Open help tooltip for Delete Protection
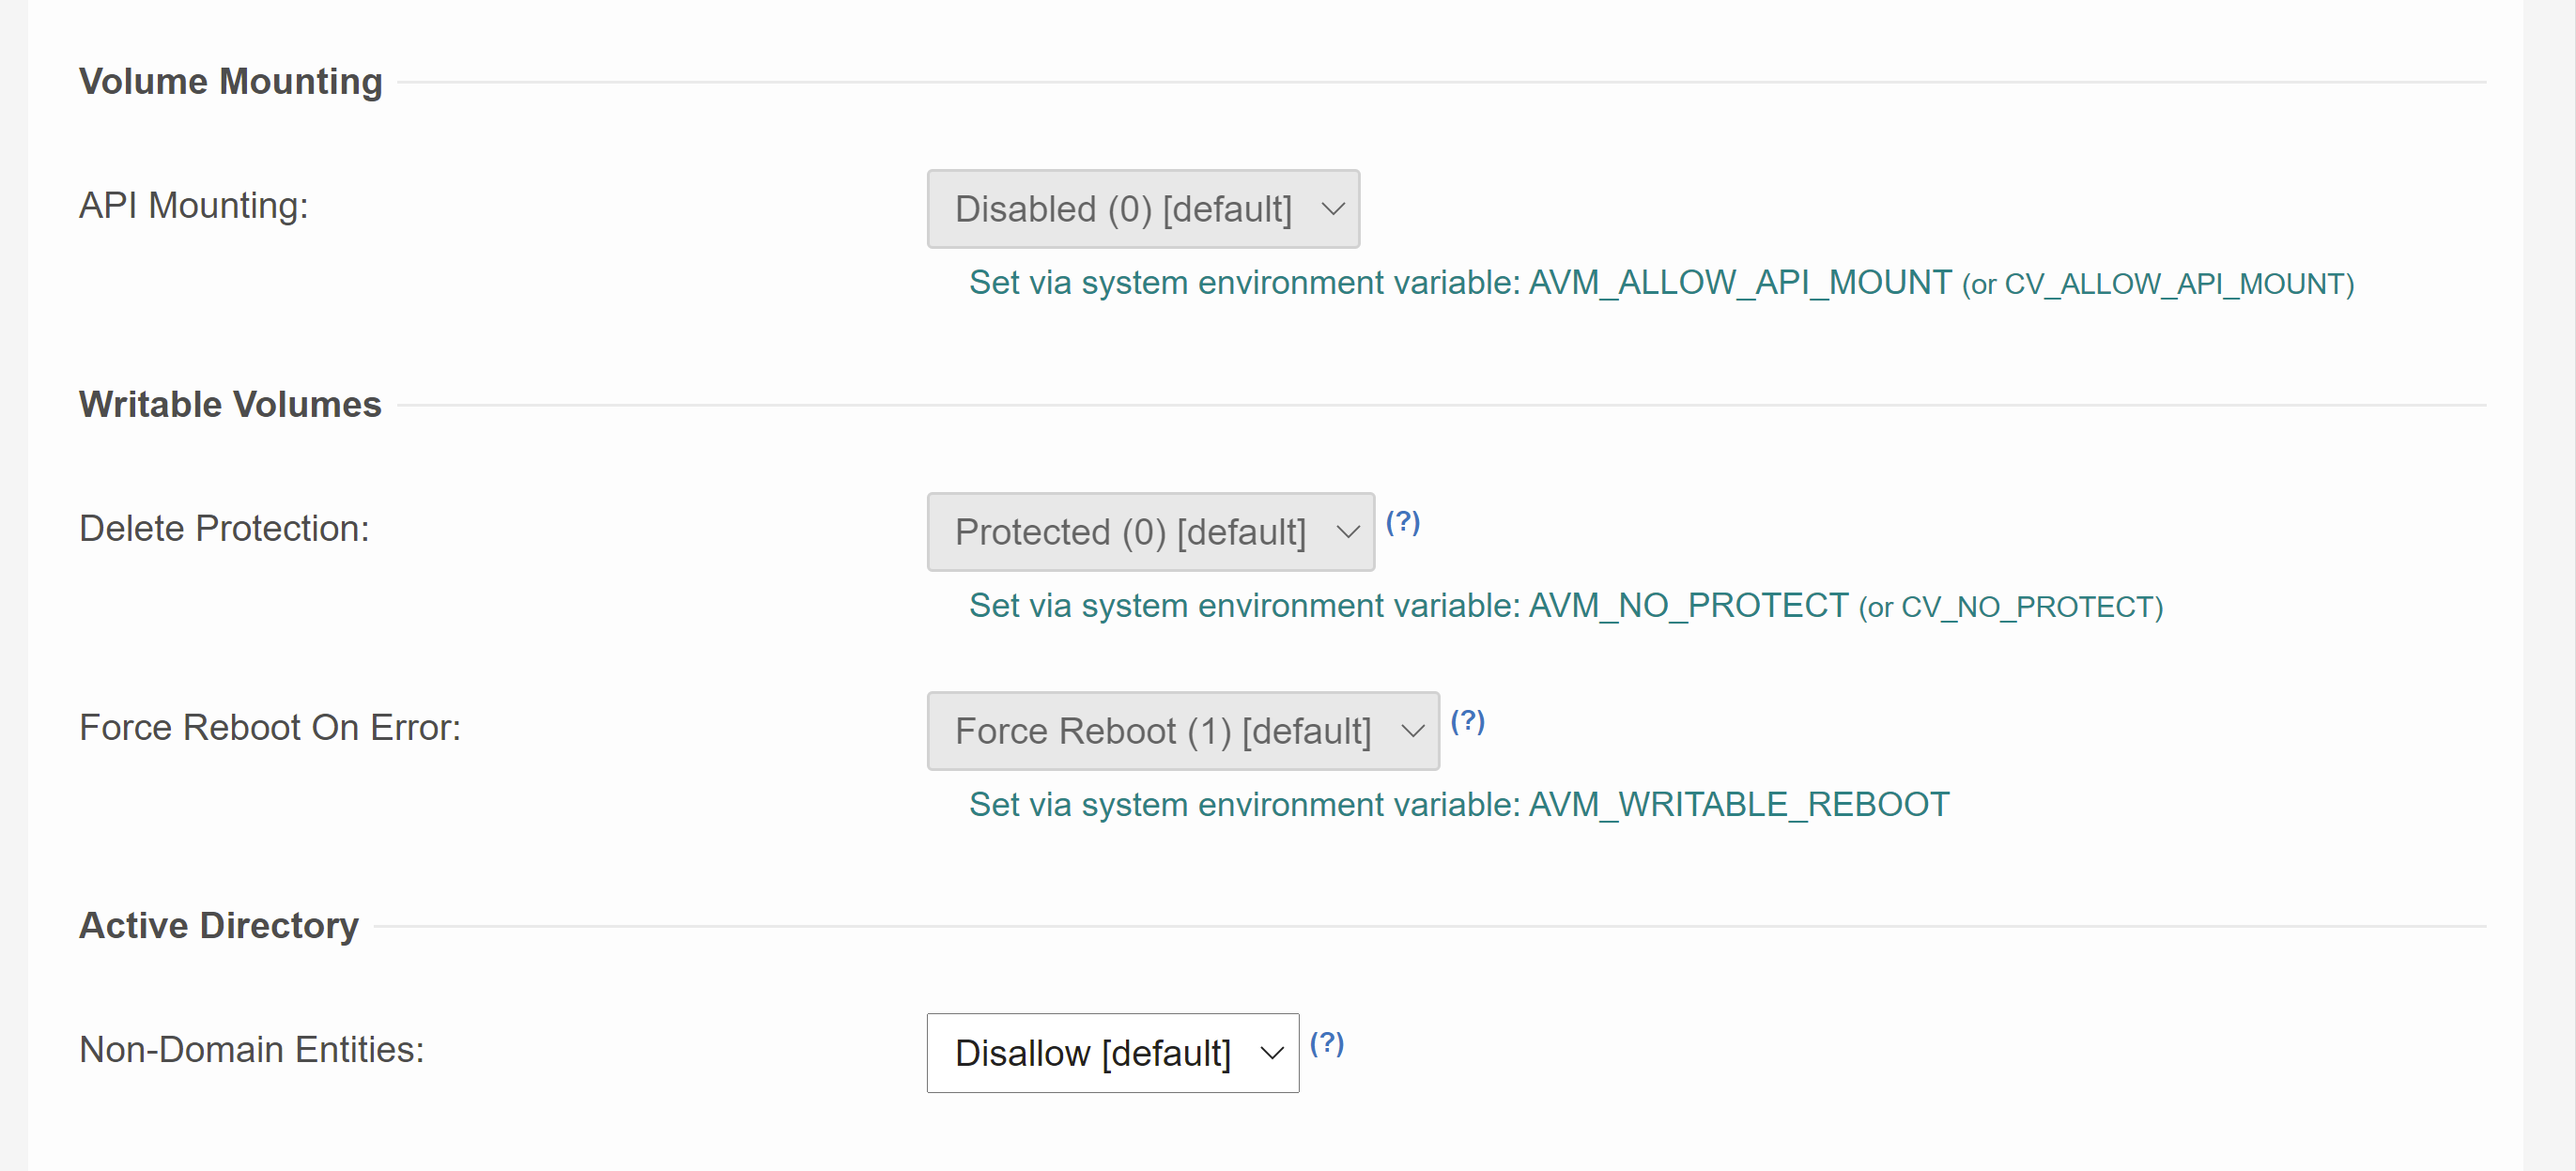Image resolution: width=2576 pixels, height=1171 pixels. point(1402,521)
